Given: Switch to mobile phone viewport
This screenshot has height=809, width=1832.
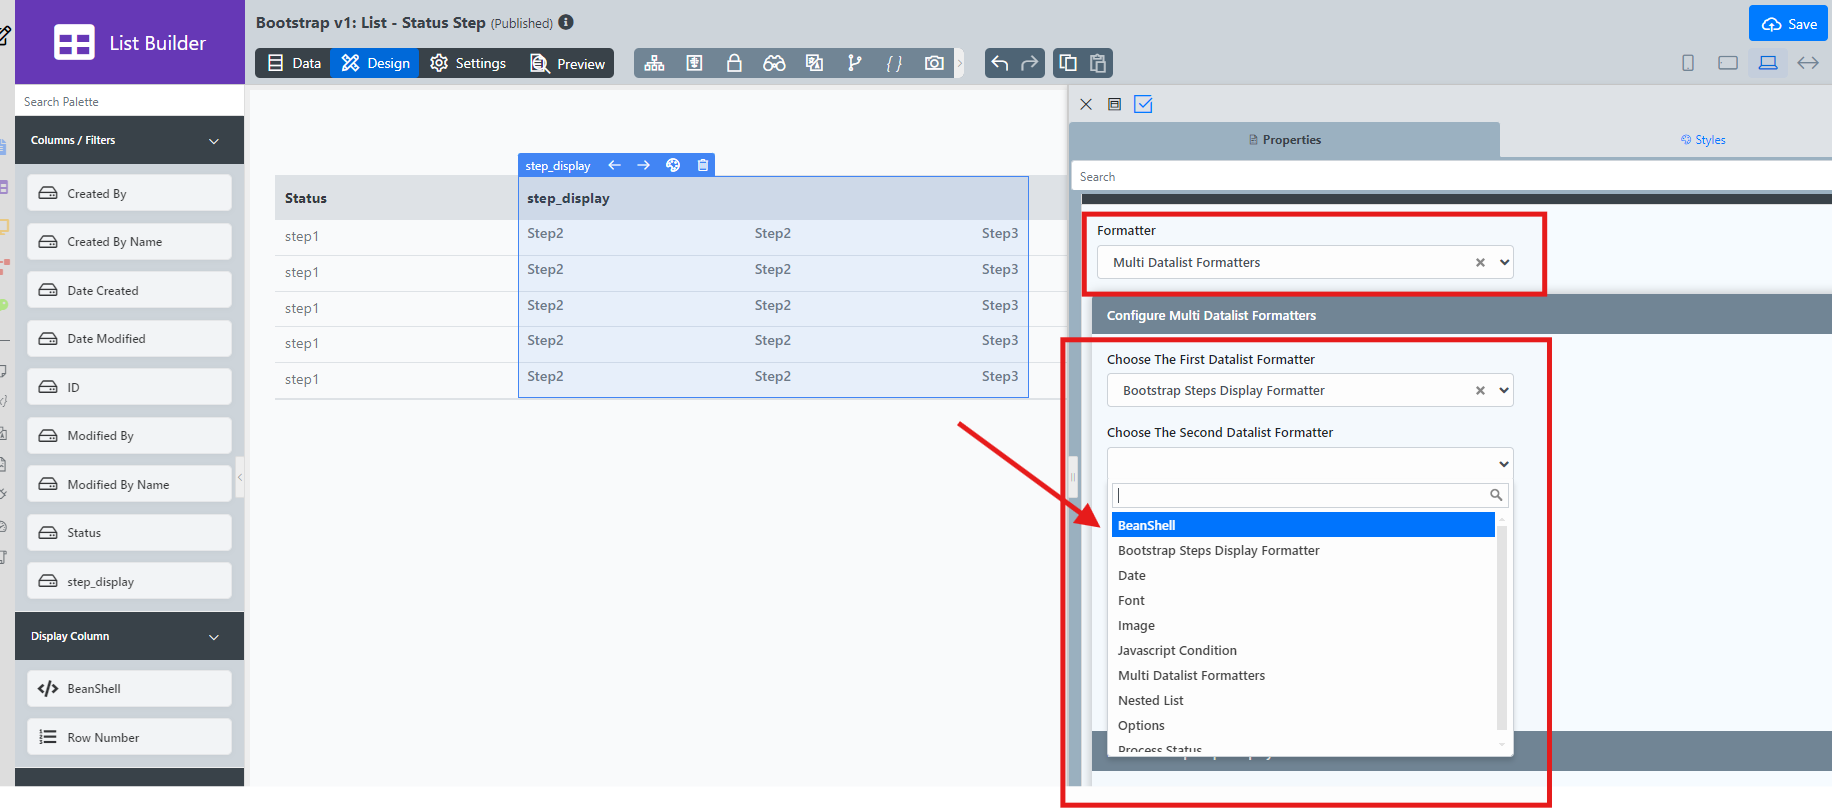Looking at the screenshot, I should click(1688, 63).
